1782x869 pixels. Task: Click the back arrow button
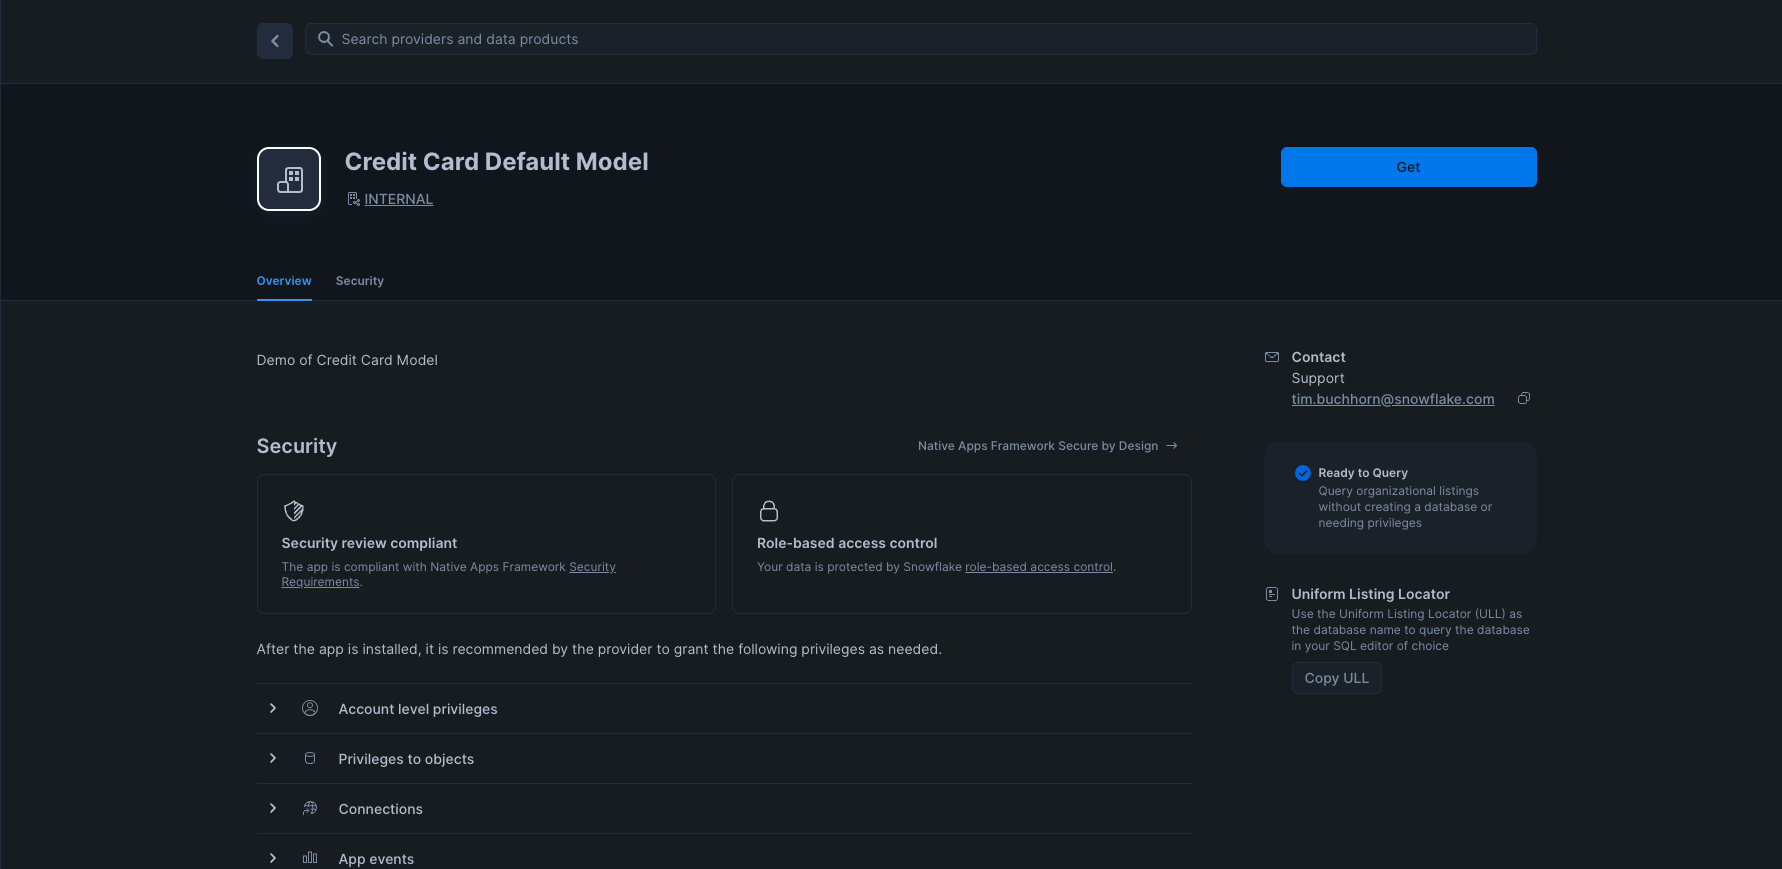click(275, 41)
